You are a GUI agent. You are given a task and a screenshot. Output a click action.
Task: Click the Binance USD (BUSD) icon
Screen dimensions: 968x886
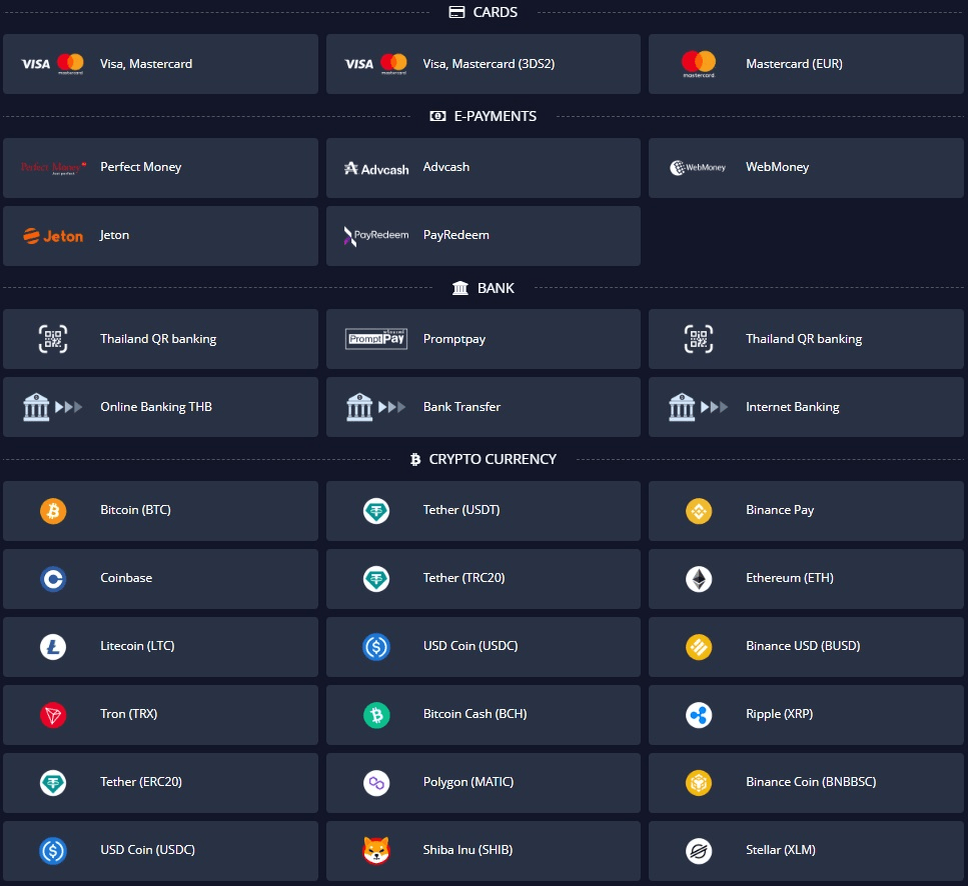698,647
